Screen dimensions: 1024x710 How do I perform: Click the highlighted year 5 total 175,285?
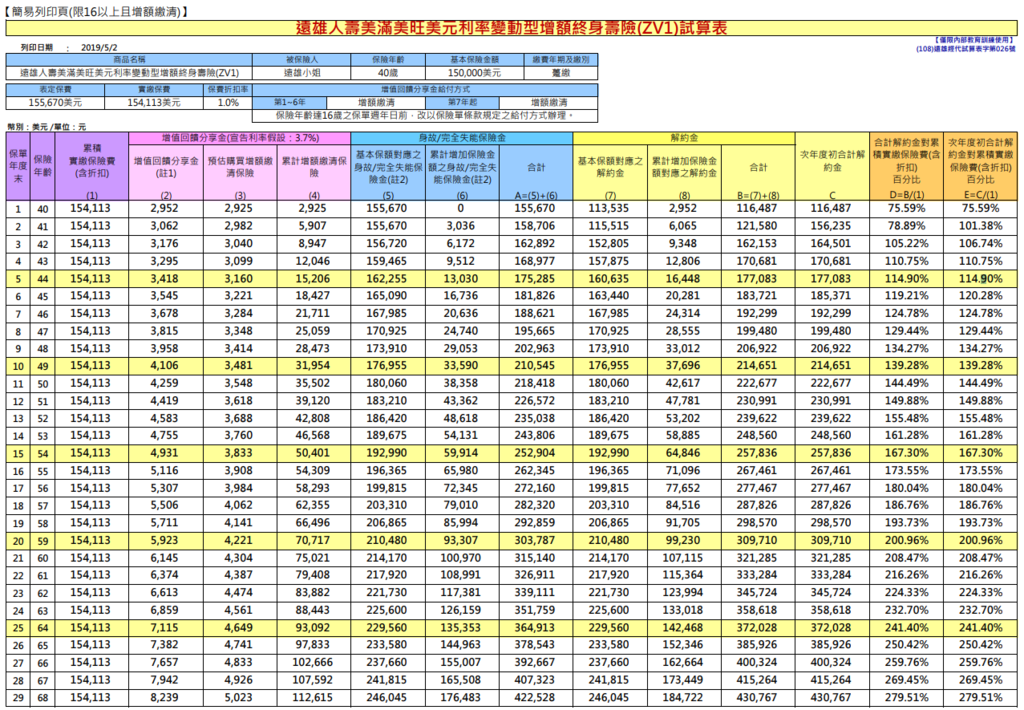tap(535, 279)
